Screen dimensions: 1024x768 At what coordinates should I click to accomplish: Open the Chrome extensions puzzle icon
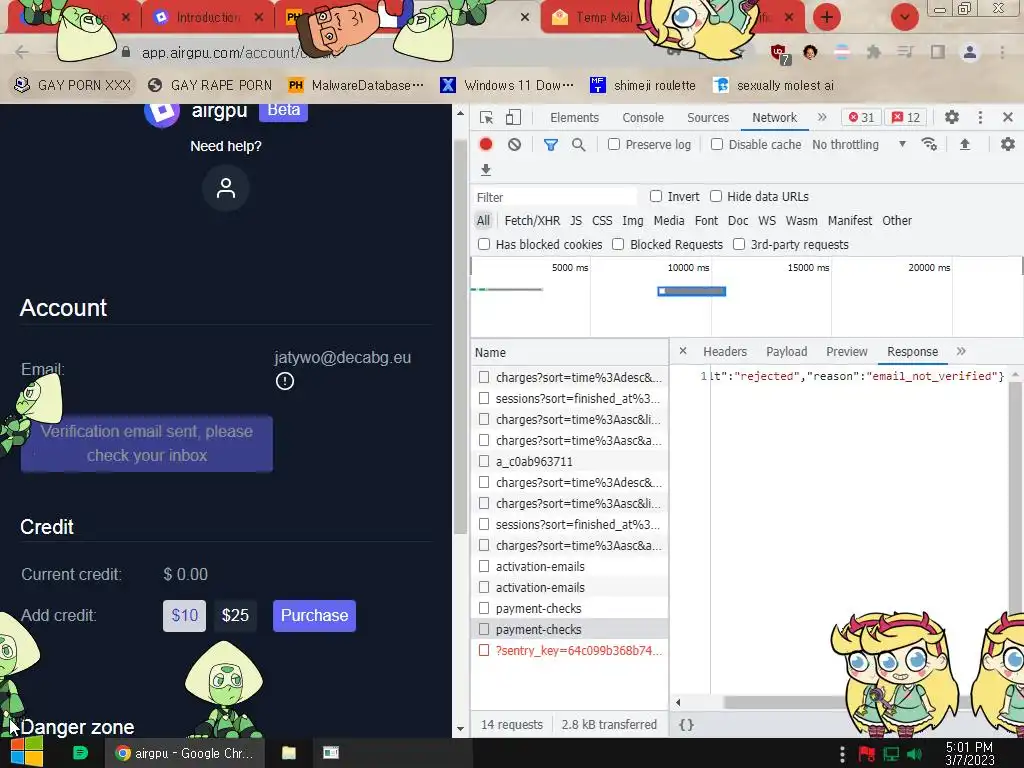[873, 52]
